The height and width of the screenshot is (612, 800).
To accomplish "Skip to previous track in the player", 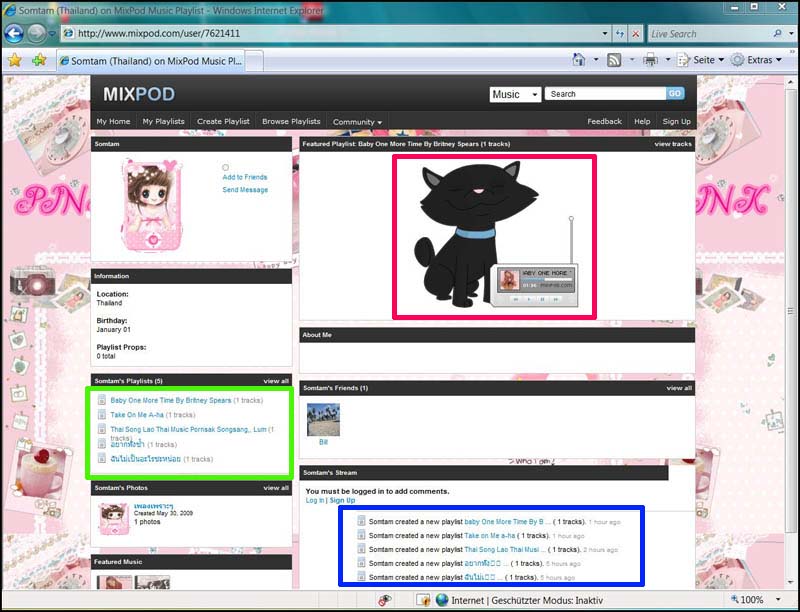I will (x=516, y=299).
